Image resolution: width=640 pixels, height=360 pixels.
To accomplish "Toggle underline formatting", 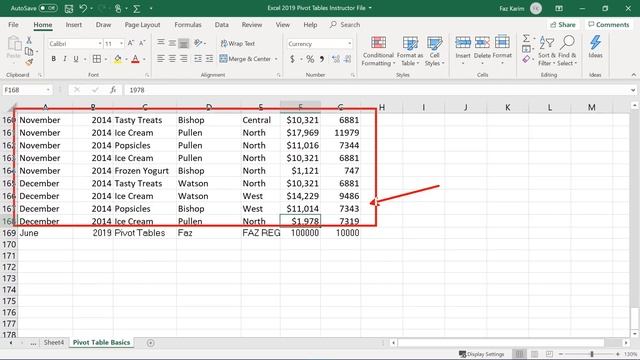I will (76, 59).
